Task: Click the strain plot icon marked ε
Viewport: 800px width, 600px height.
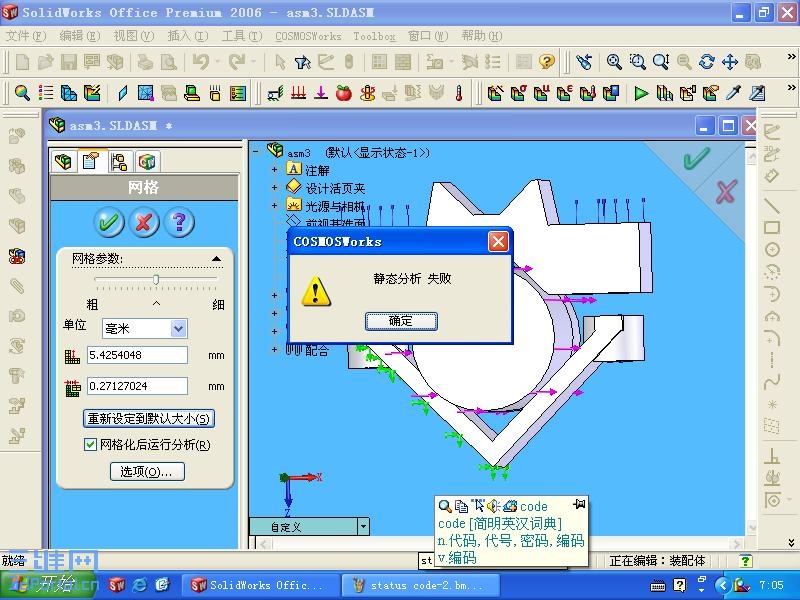Action: (564, 93)
